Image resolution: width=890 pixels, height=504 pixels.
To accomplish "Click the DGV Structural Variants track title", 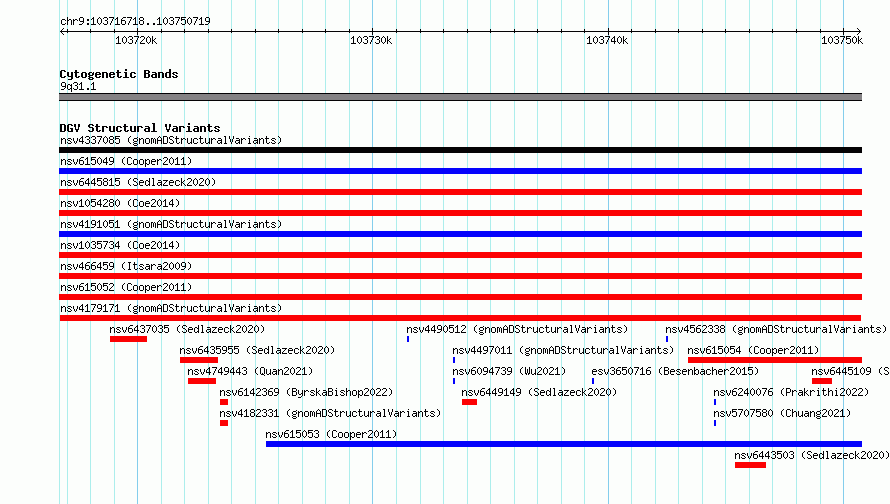I will pos(140,128).
